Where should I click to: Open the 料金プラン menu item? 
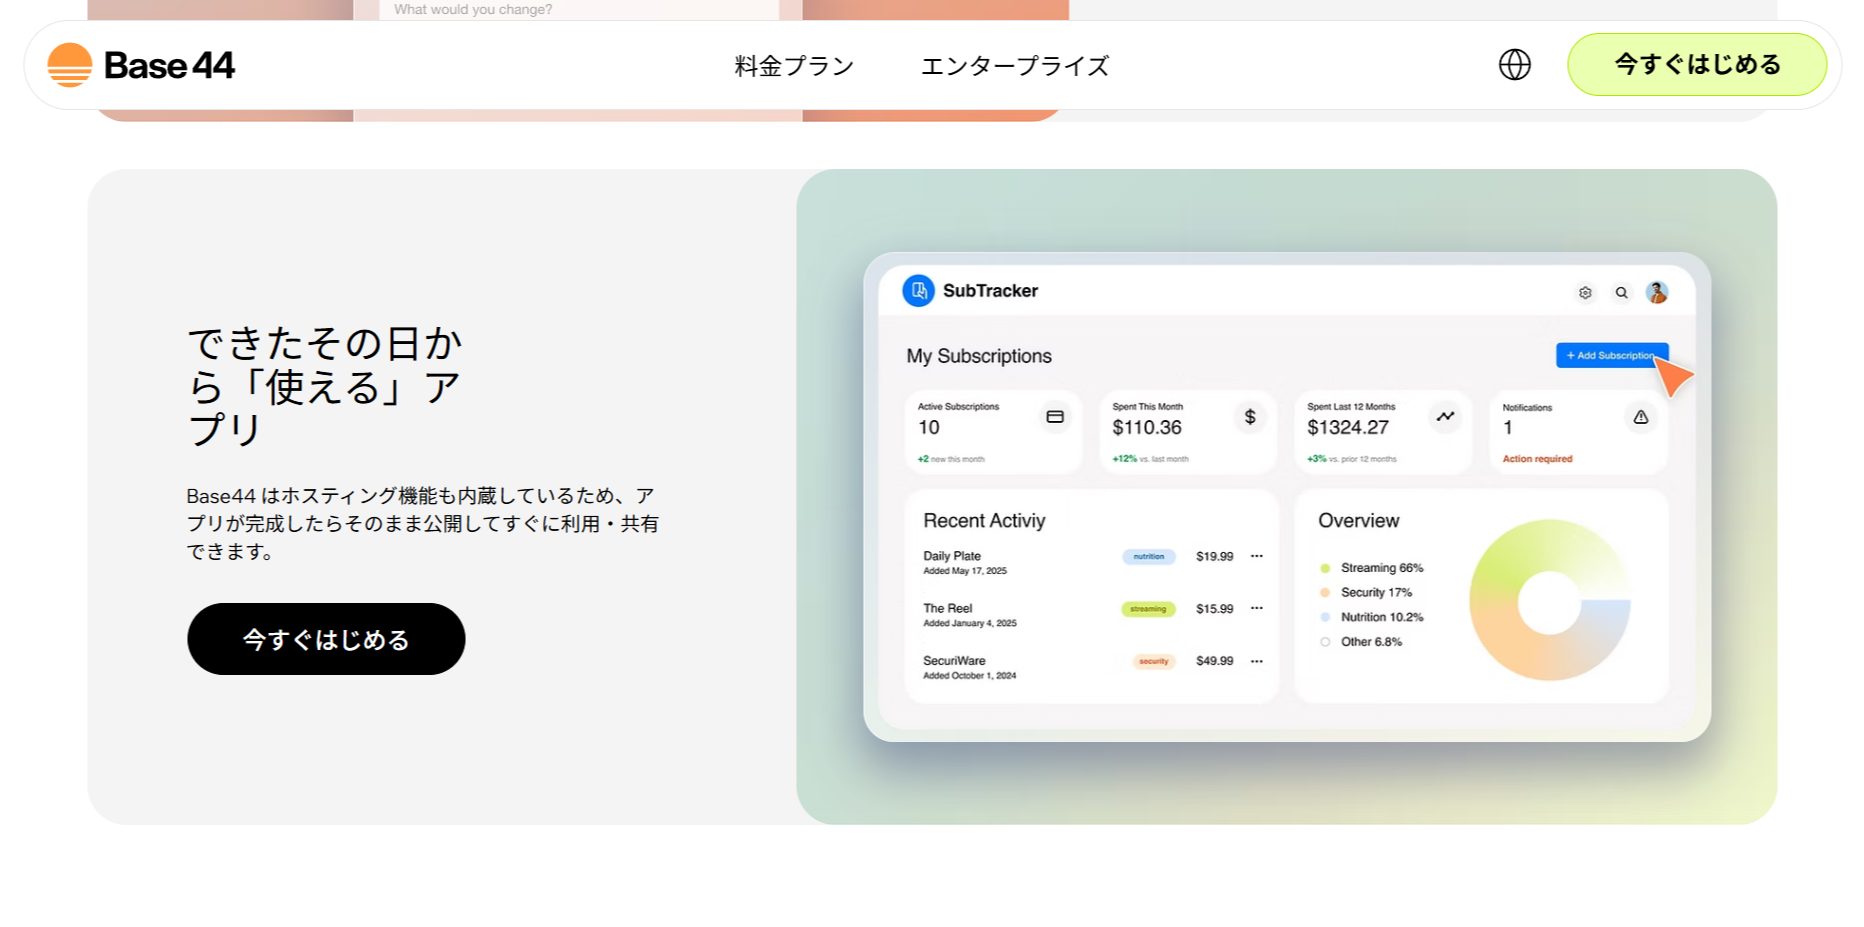pos(791,65)
